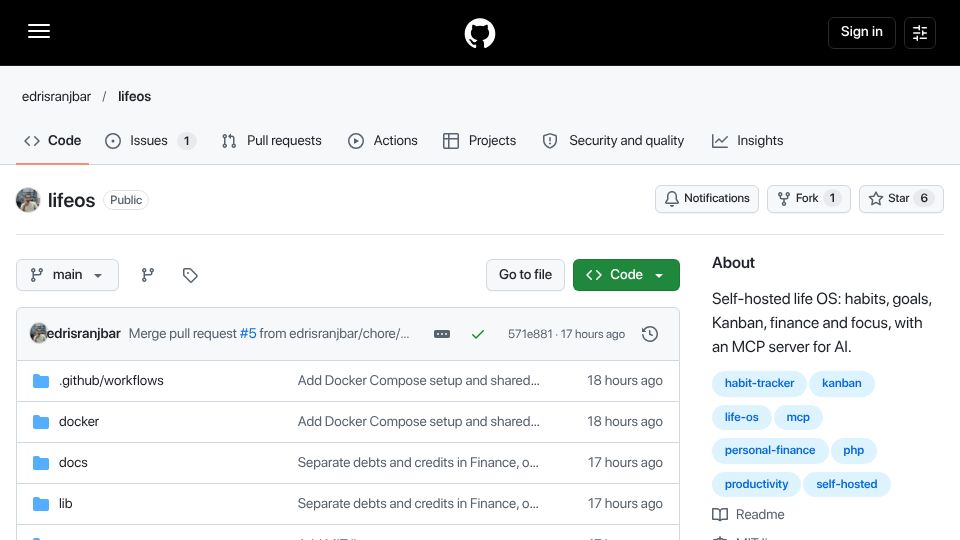
Task: Select the mcp topic tag
Action: 798,417
